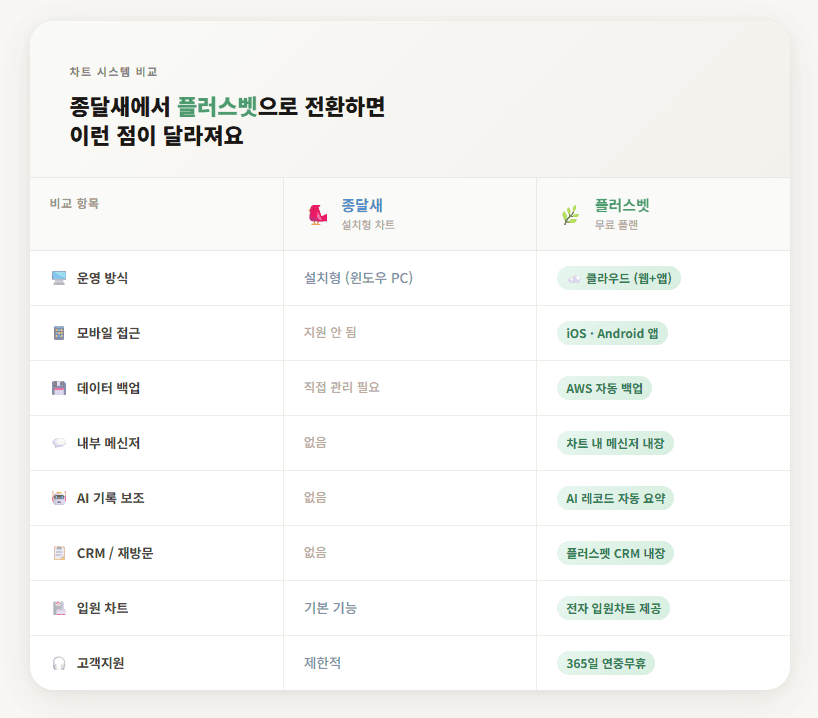Click the robot icon beside AI 기록 보조
Screen dimensions: 818x718
59,498
